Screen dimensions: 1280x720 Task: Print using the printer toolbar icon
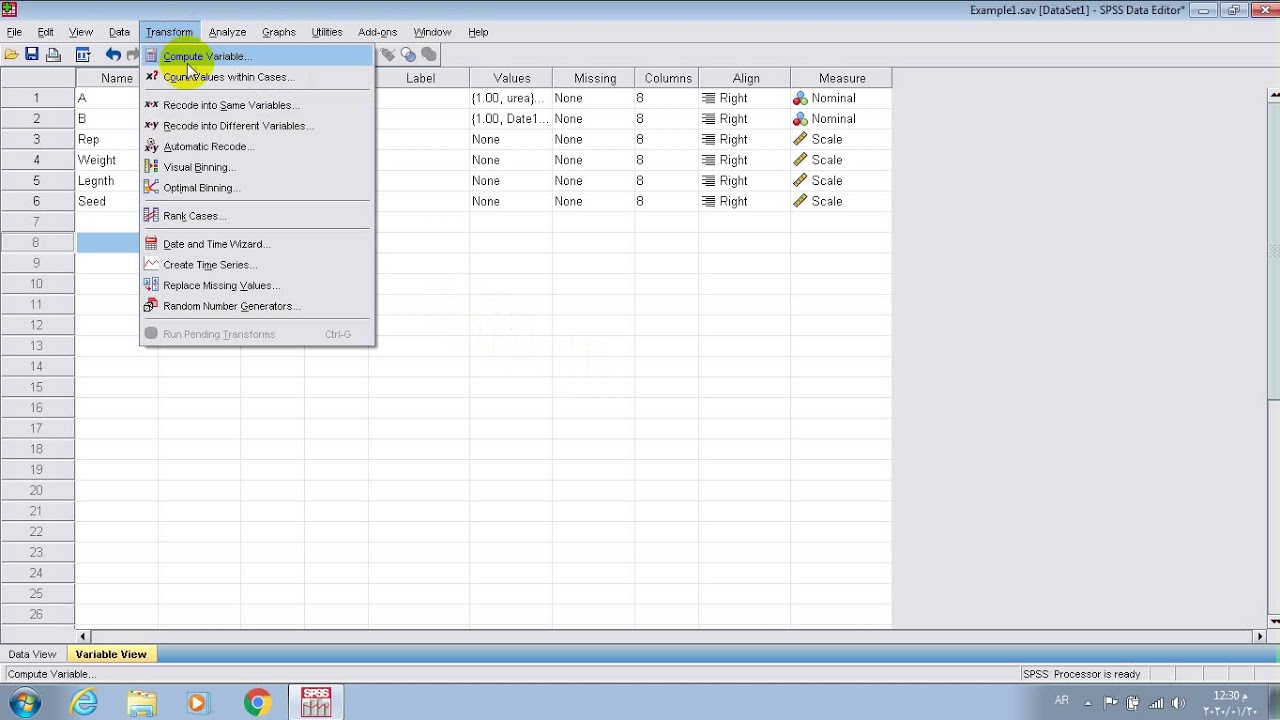pyautogui.click(x=54, y=55)
